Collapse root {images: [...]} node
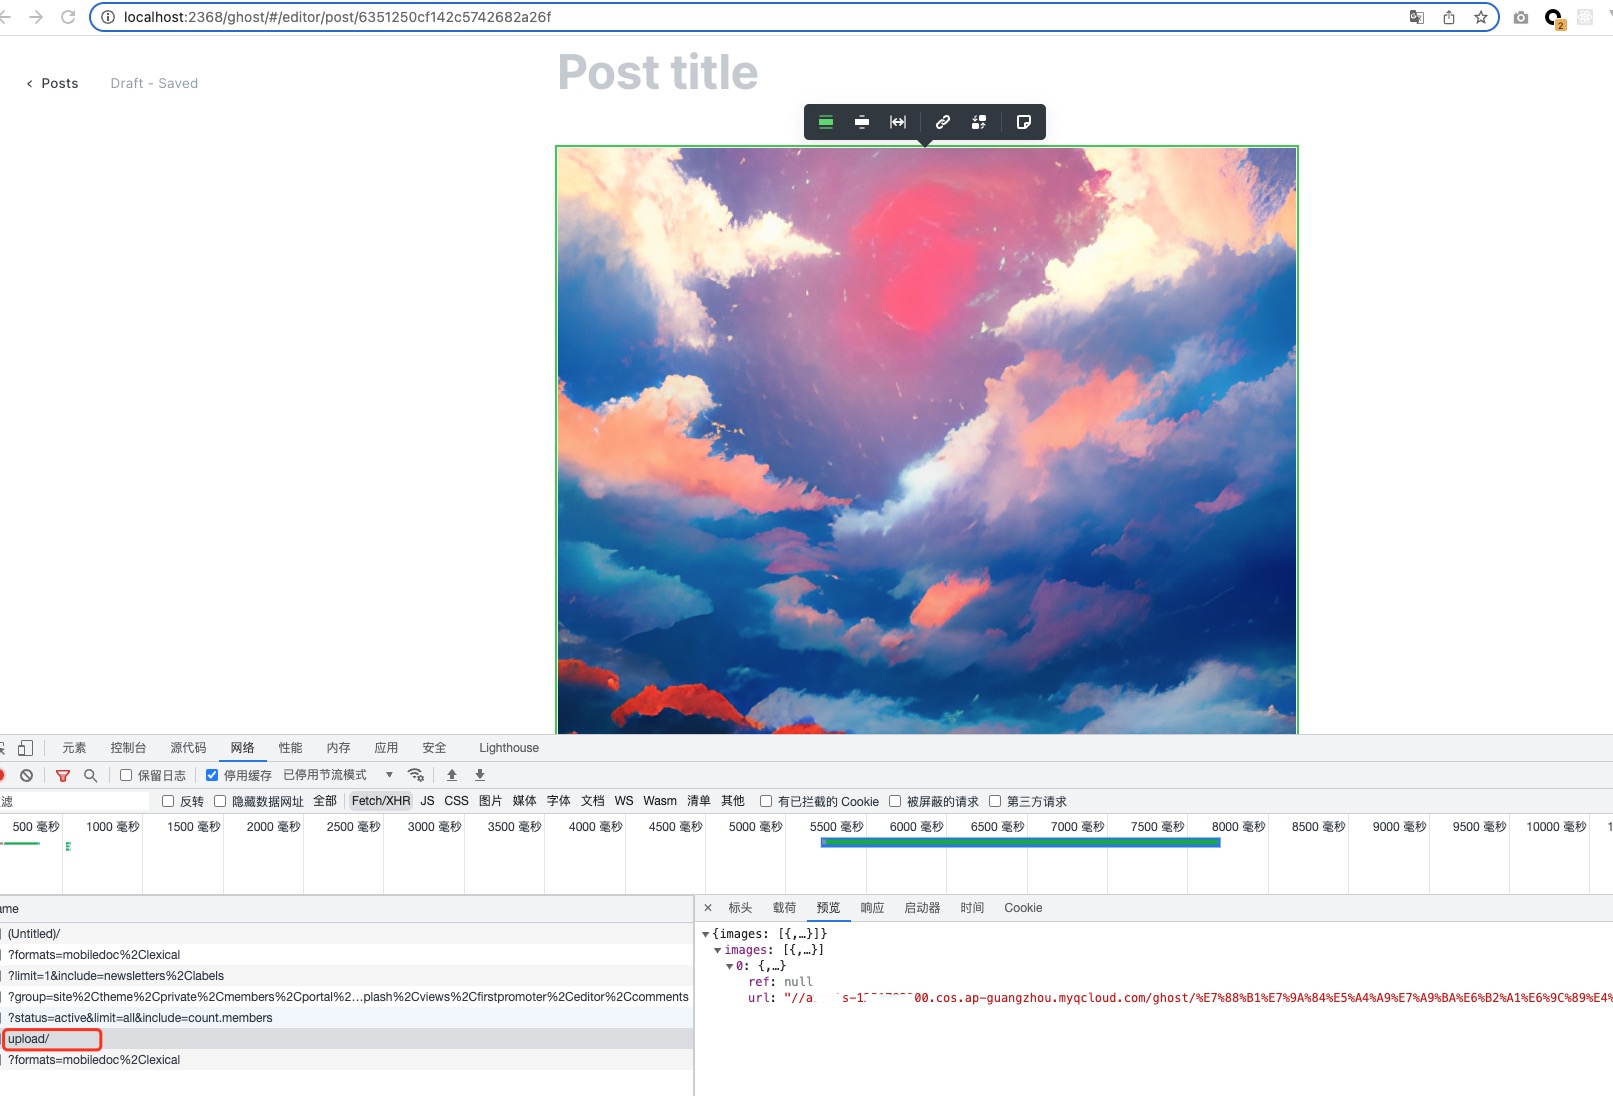The height and width of the screenshot is (1096, 1613). [x=706, y=934]
